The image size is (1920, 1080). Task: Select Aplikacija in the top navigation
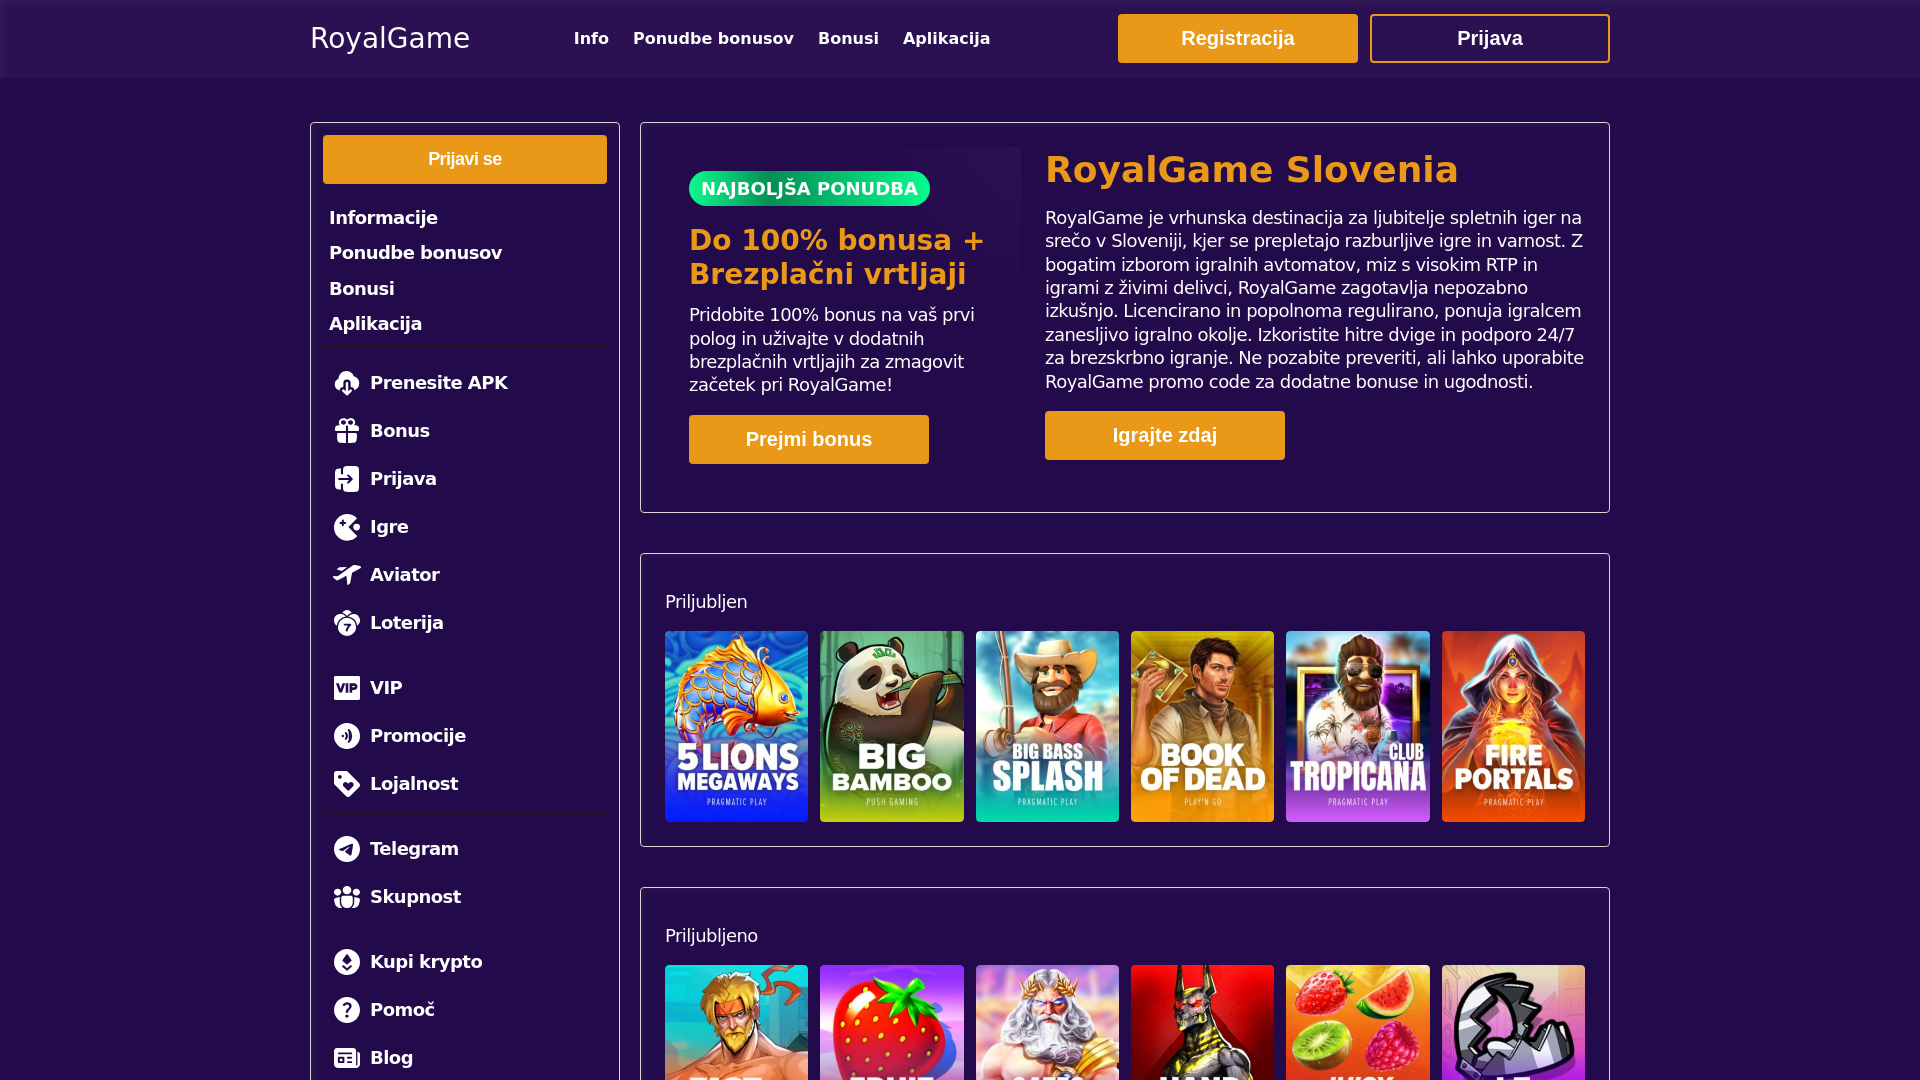pos(946,38)
